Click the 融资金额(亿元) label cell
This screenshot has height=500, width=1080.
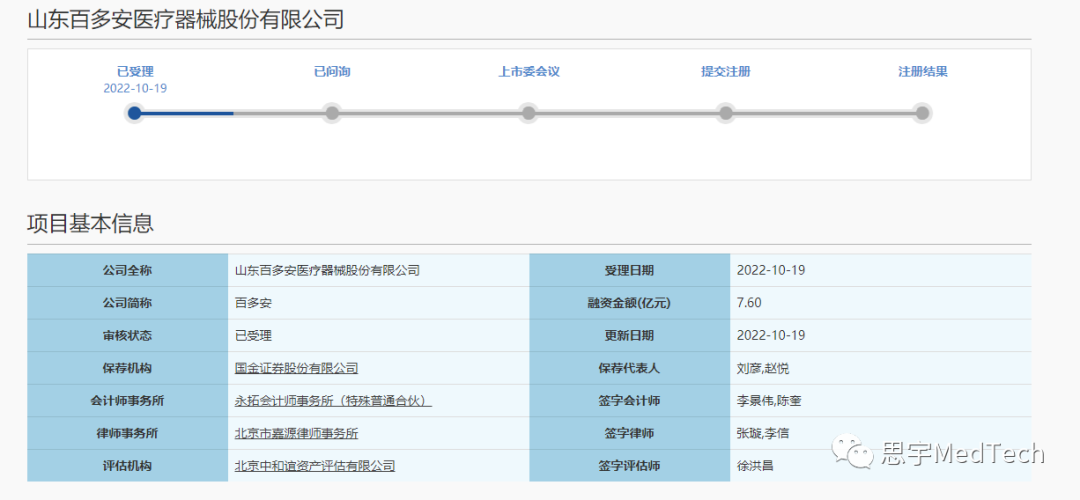coord(630,303)
